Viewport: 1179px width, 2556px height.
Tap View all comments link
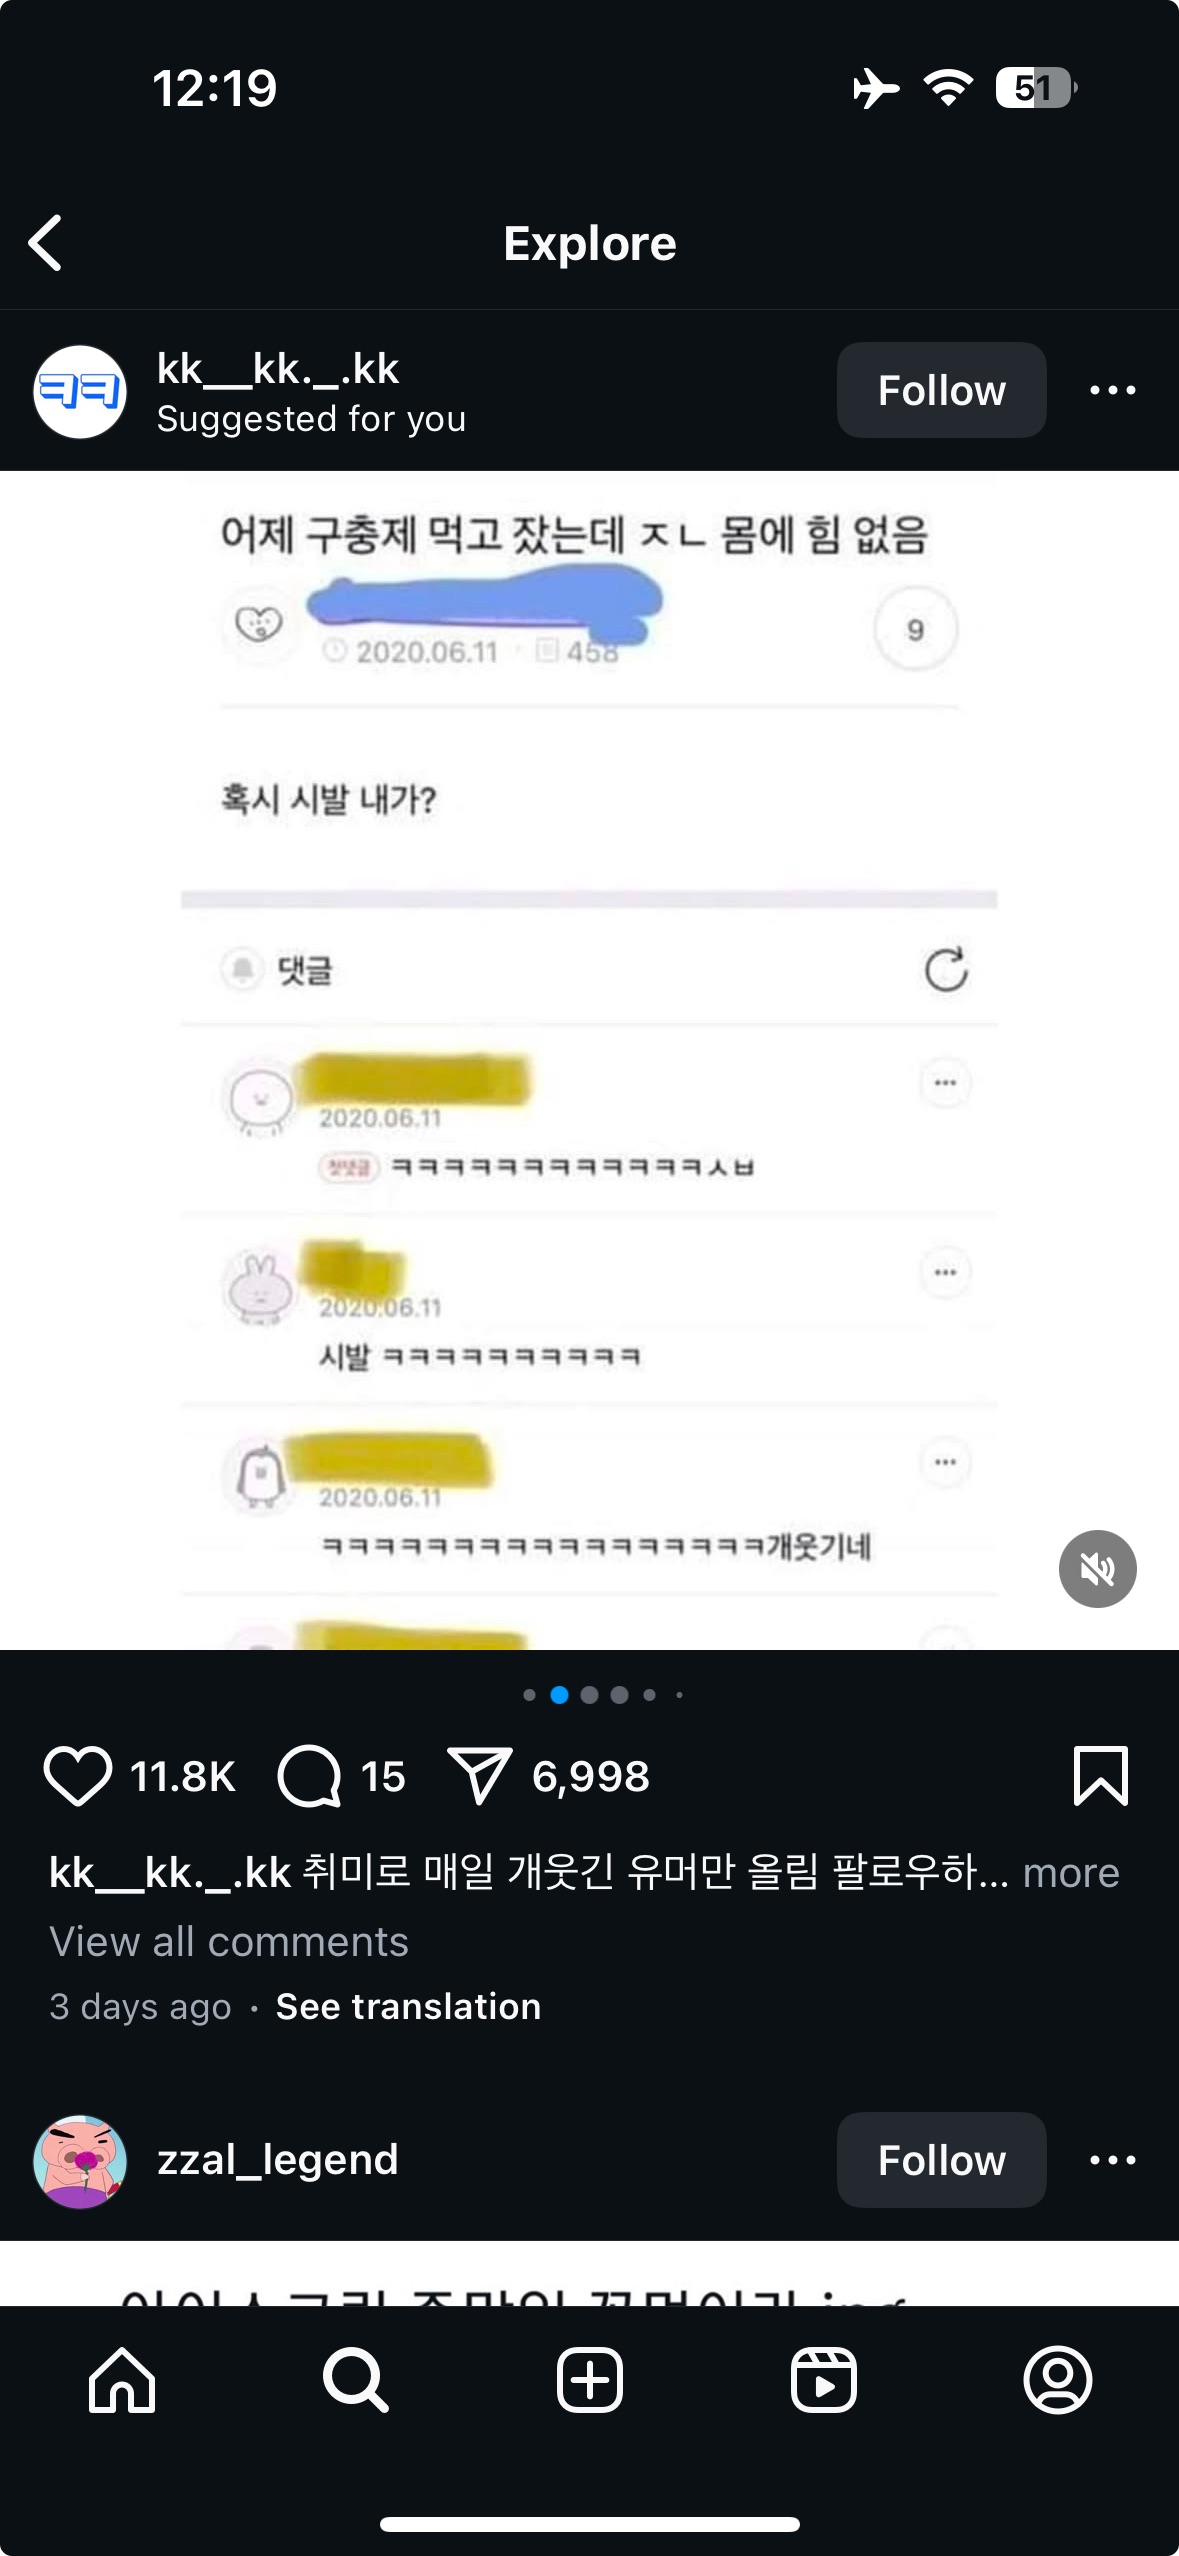coord(229,1941)
